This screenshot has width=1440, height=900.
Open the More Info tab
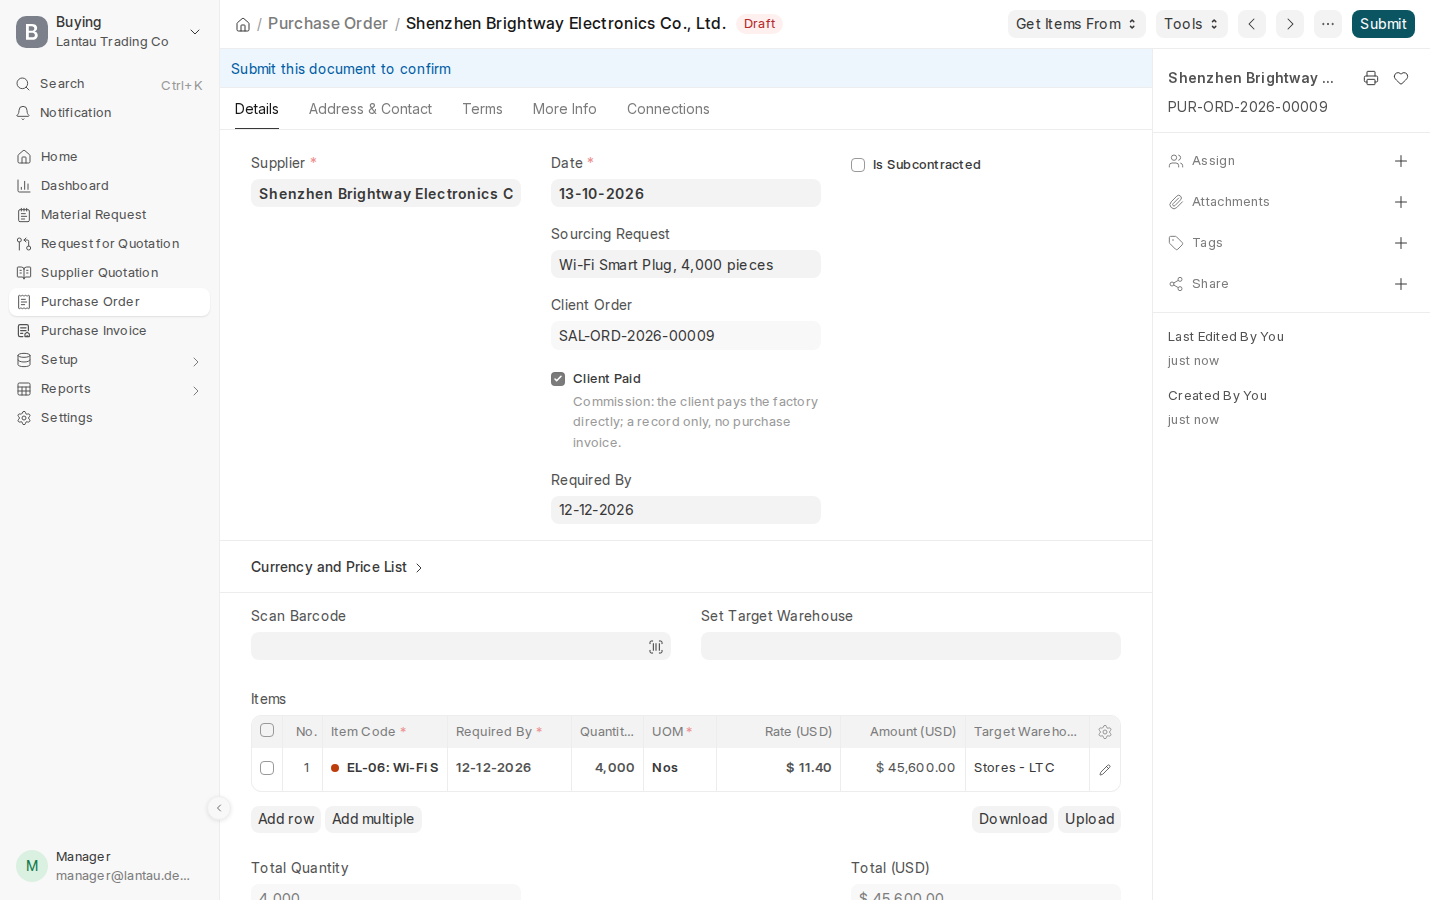565,109
